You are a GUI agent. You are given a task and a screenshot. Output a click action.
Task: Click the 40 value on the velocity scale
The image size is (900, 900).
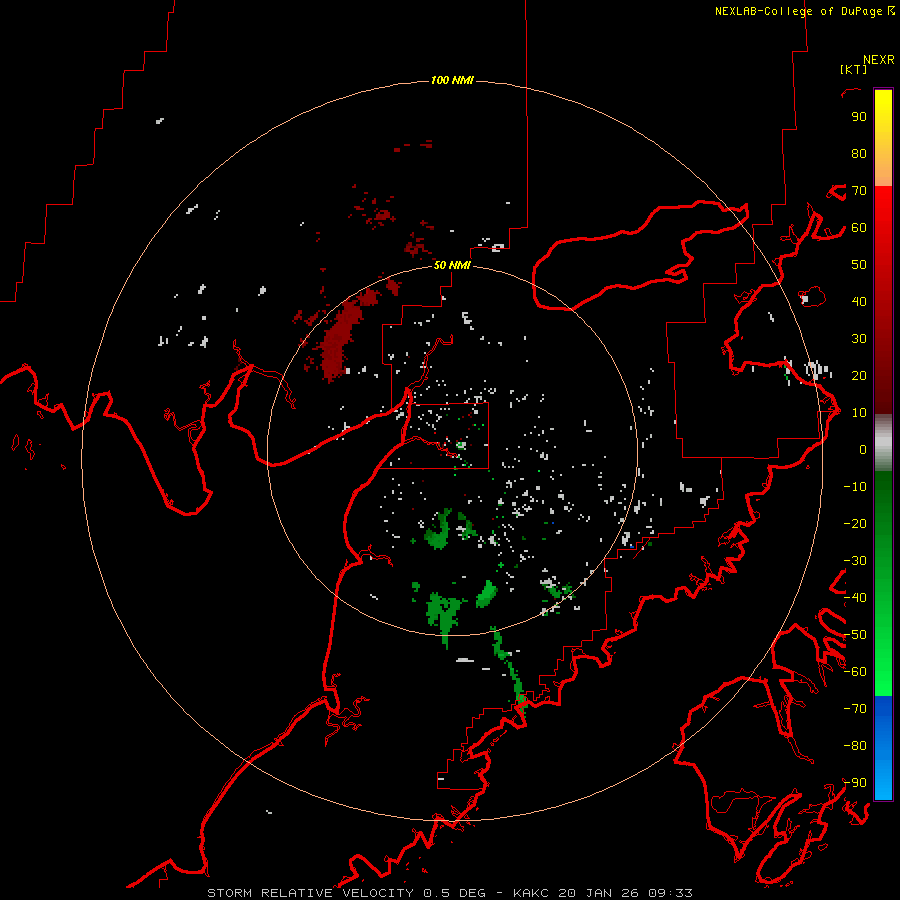[859, 301]
